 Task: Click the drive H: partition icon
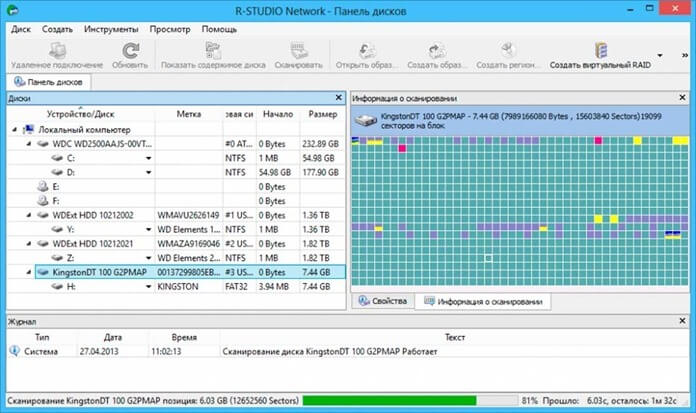pyautogui.click(x=57, y=286)
